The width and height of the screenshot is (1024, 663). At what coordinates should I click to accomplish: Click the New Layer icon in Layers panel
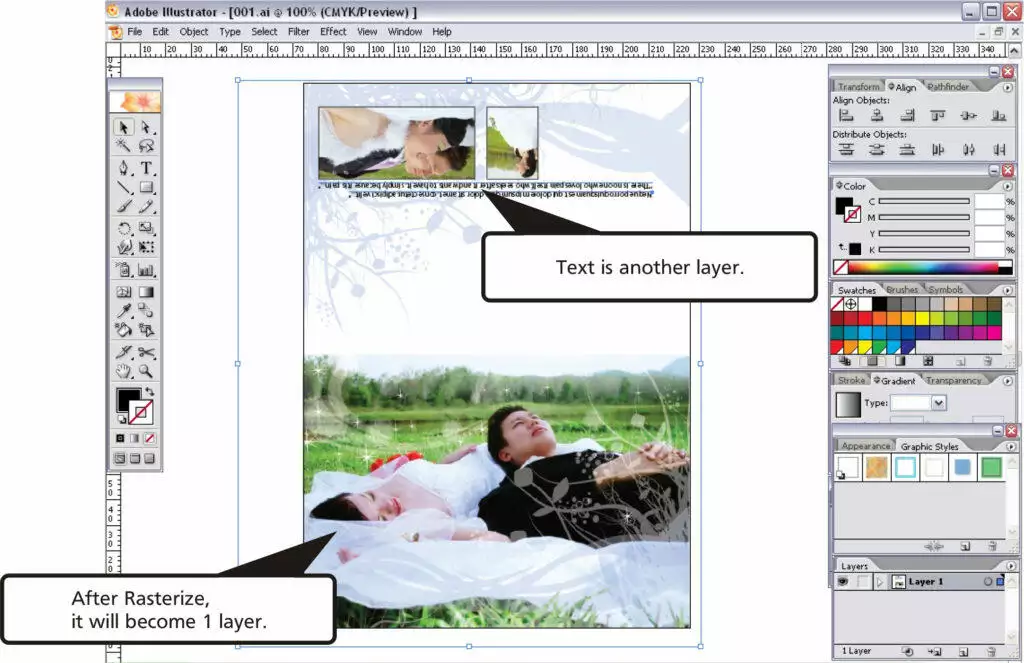click(963, 651)
